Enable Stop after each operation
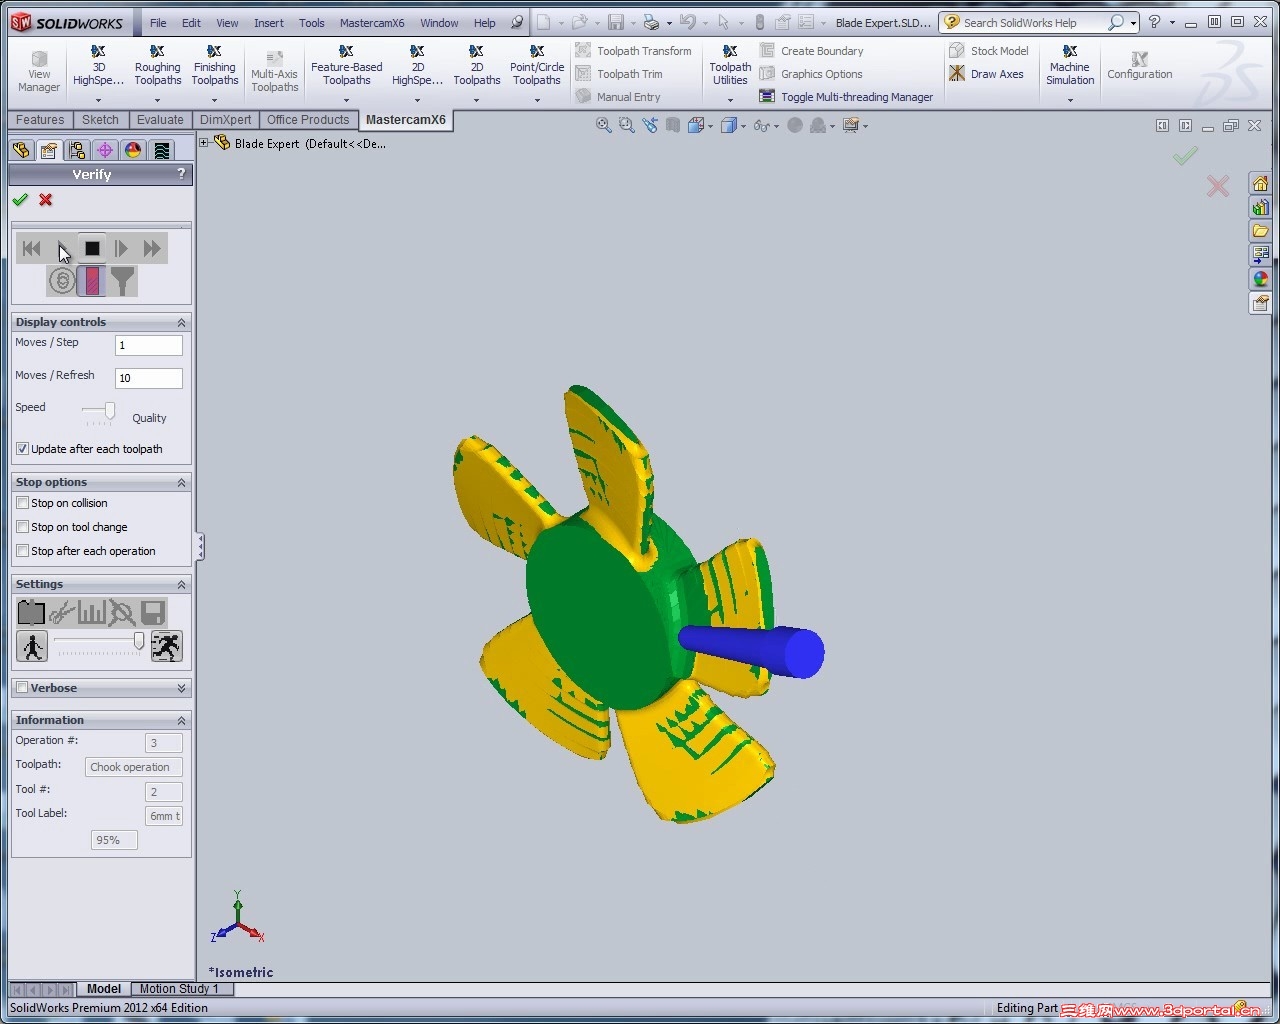Viewport: 1280px width, 1024px height. tap(22, 551)
